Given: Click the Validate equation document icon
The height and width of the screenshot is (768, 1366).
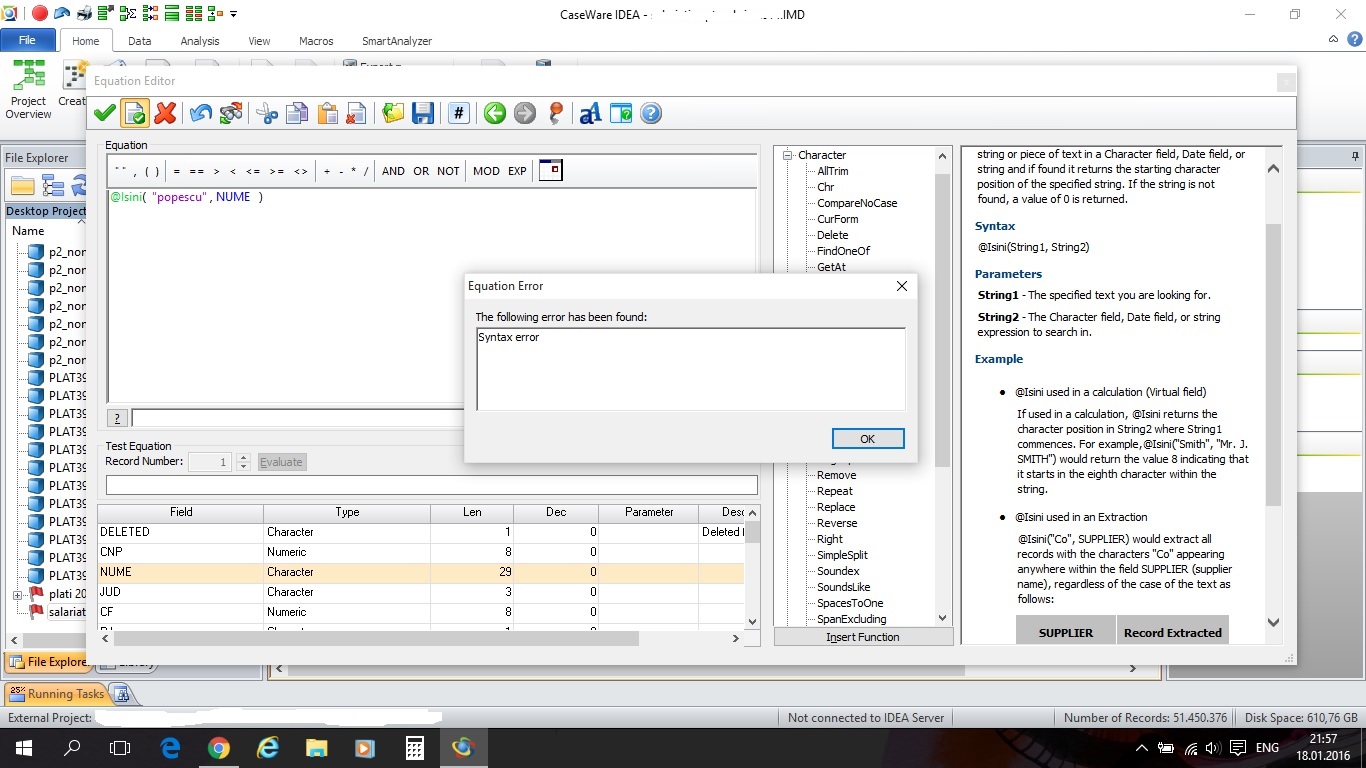Looking at the screenshot, I should [x=135, y=114].
